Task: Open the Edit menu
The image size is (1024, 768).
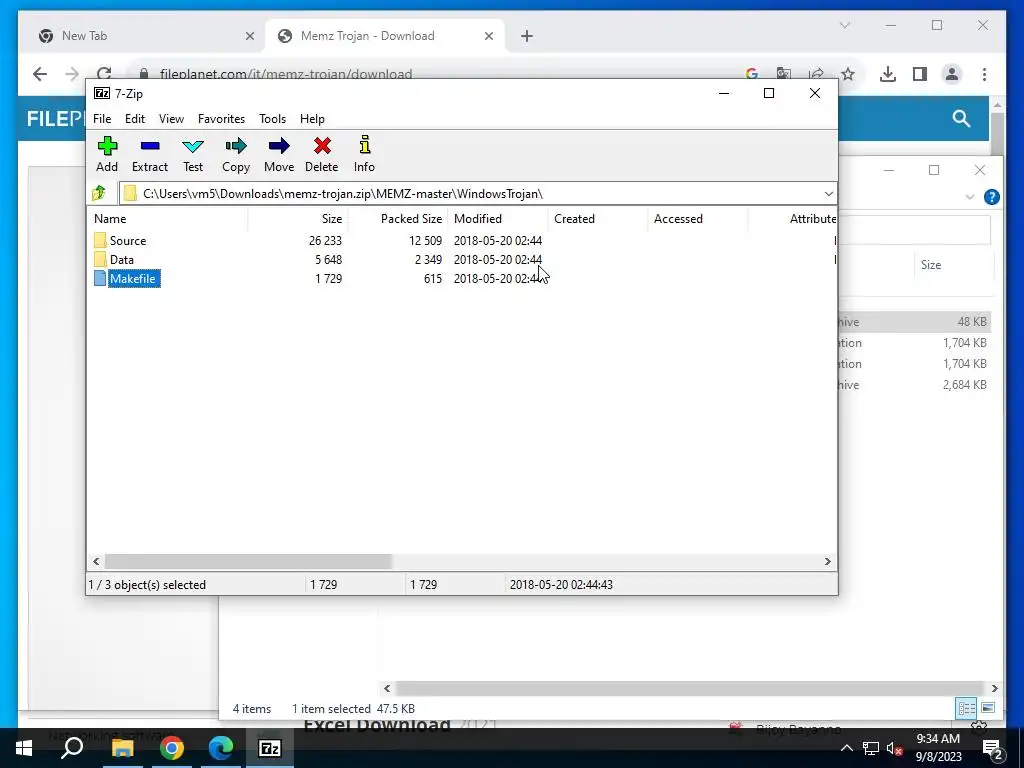Action: pos(135,119)
